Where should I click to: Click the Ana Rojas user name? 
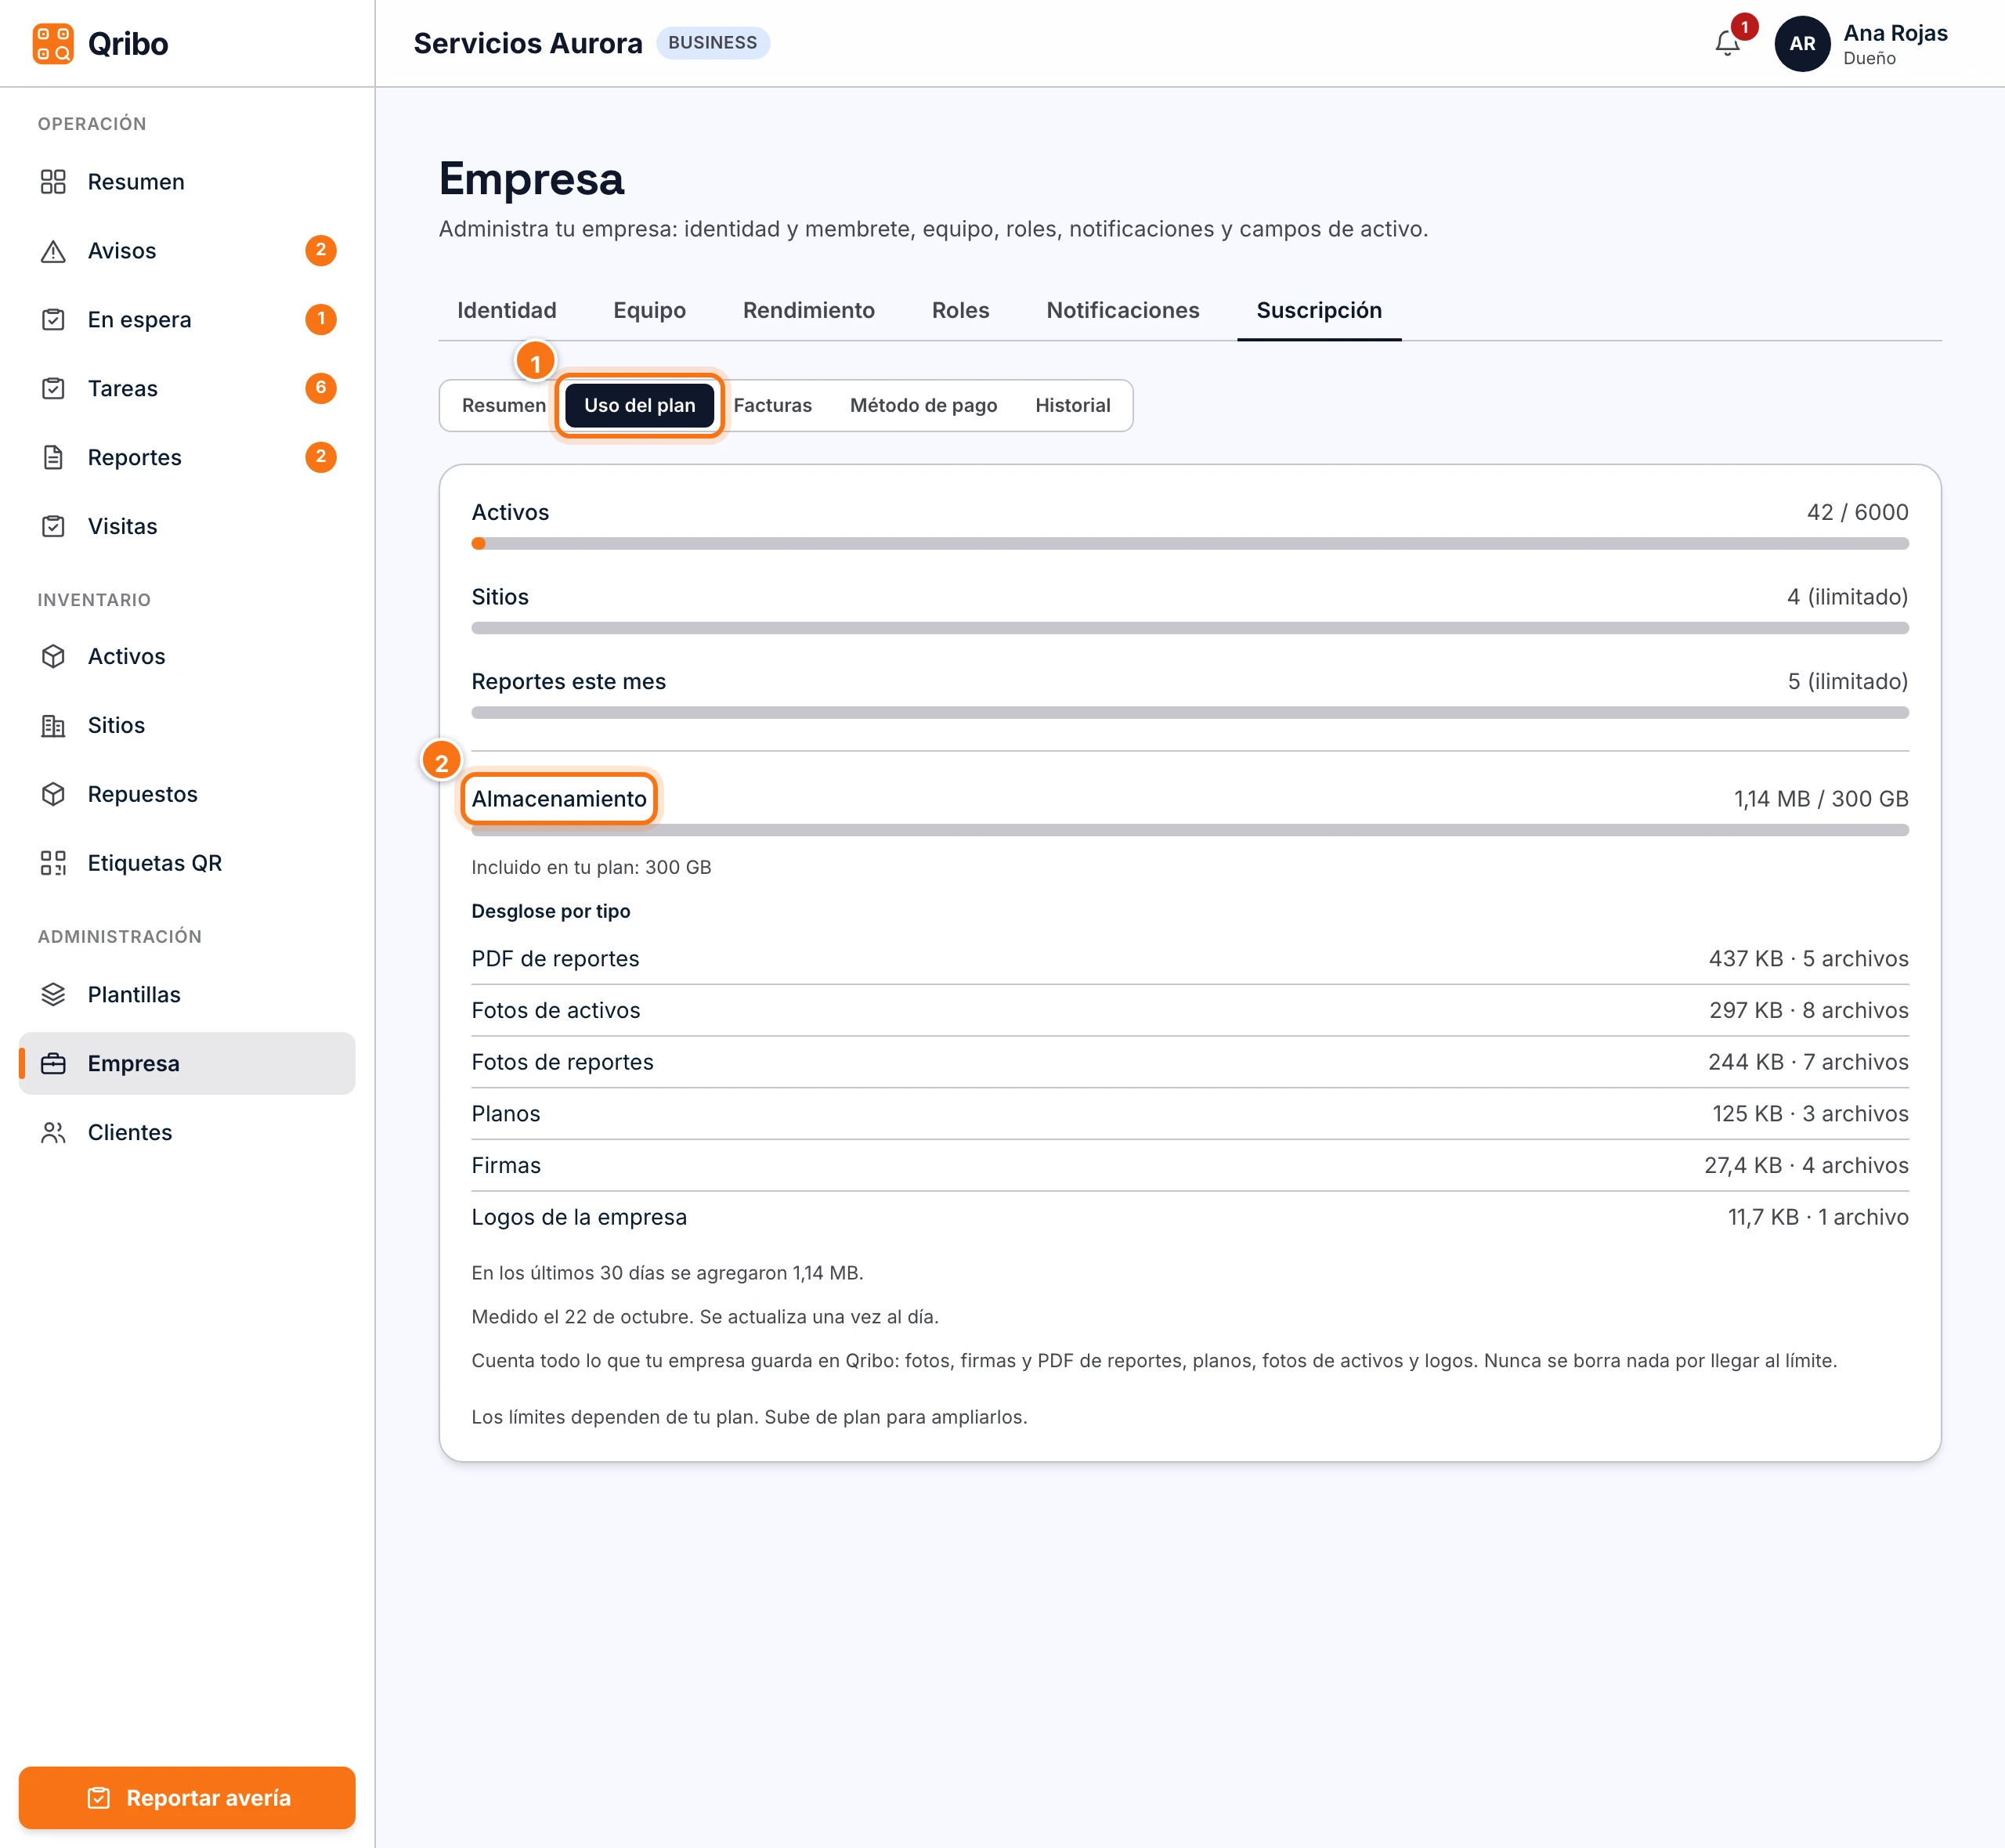tap(1895, 34)
